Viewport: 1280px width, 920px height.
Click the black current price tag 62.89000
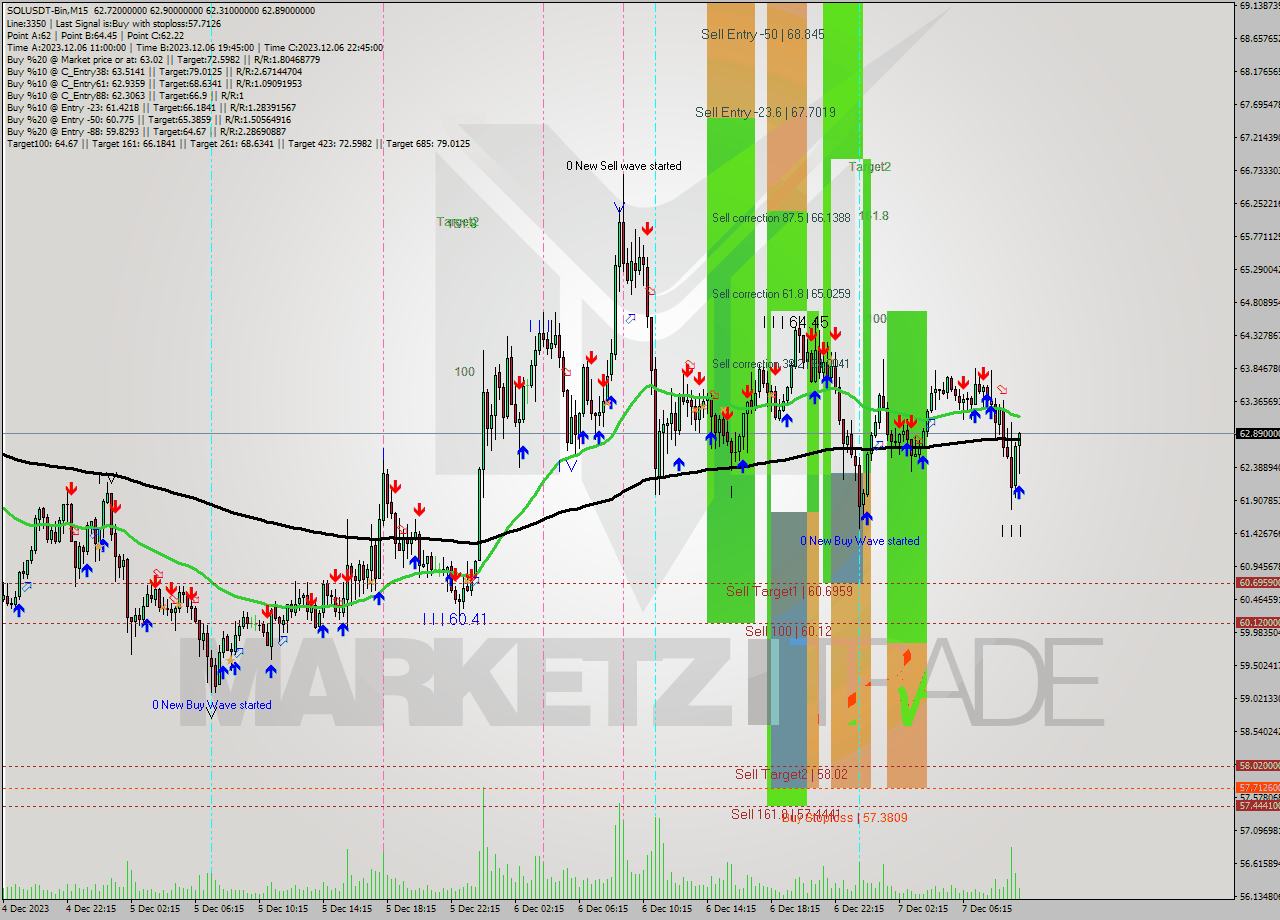tap(1258, 434)
